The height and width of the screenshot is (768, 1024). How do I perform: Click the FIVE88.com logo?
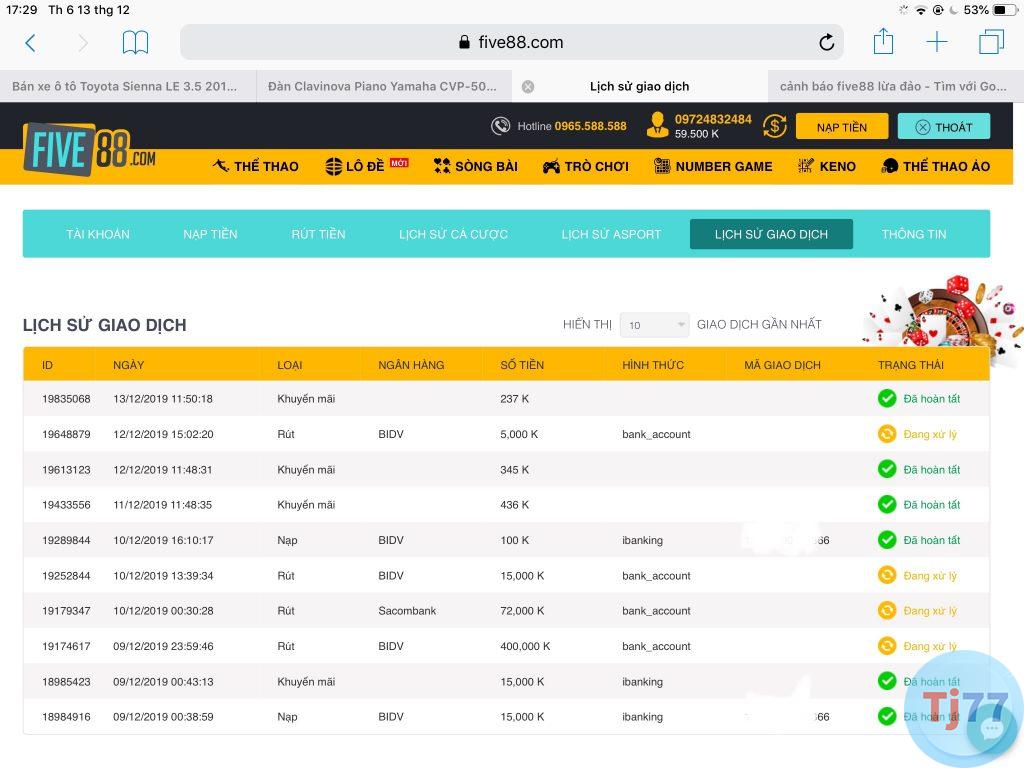[x=89, y=148]
